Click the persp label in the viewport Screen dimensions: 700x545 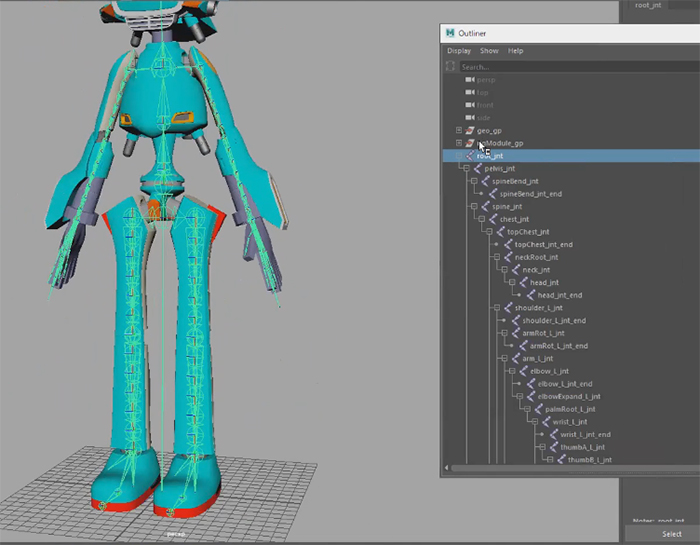coord(175,534)
